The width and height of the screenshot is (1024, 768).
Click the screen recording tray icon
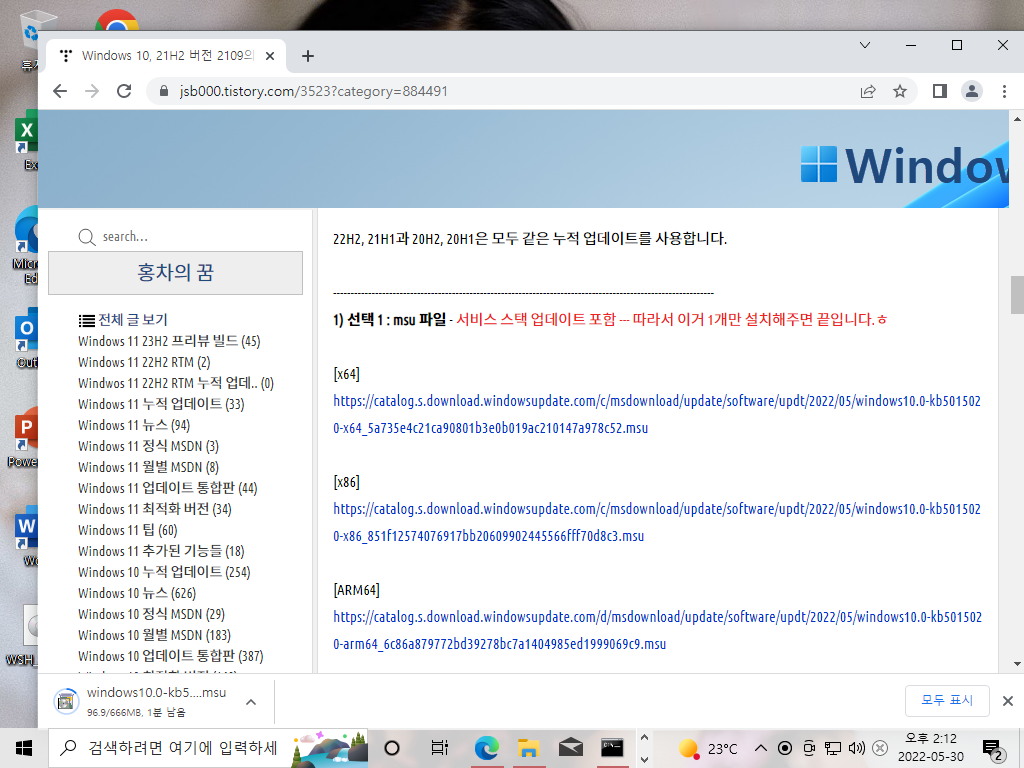(x=786, y=748)
